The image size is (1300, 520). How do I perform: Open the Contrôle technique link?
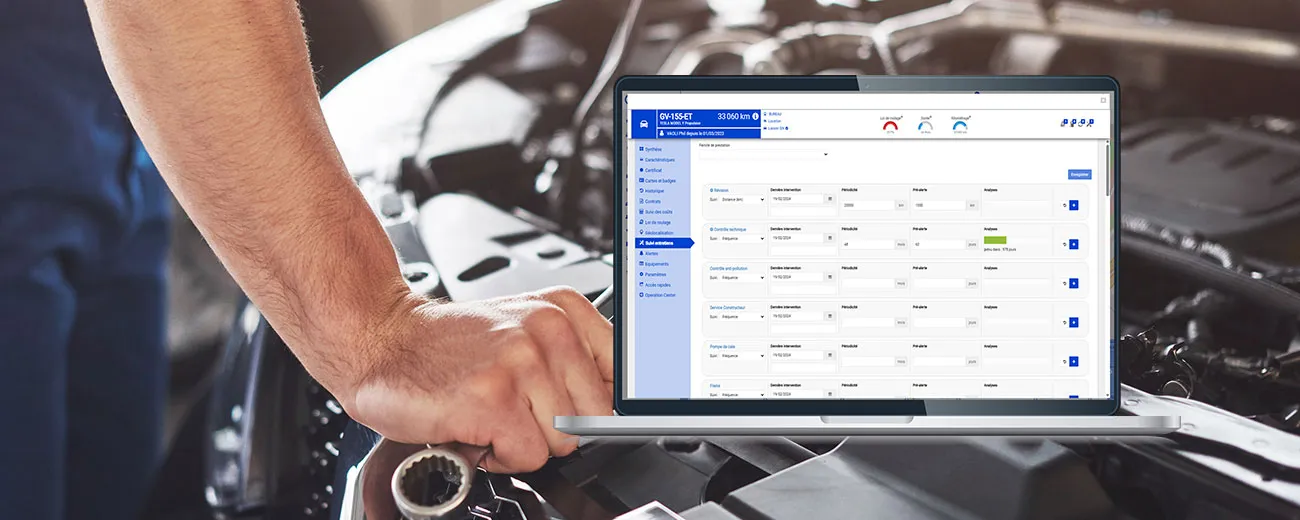click(x=728, y=229)
